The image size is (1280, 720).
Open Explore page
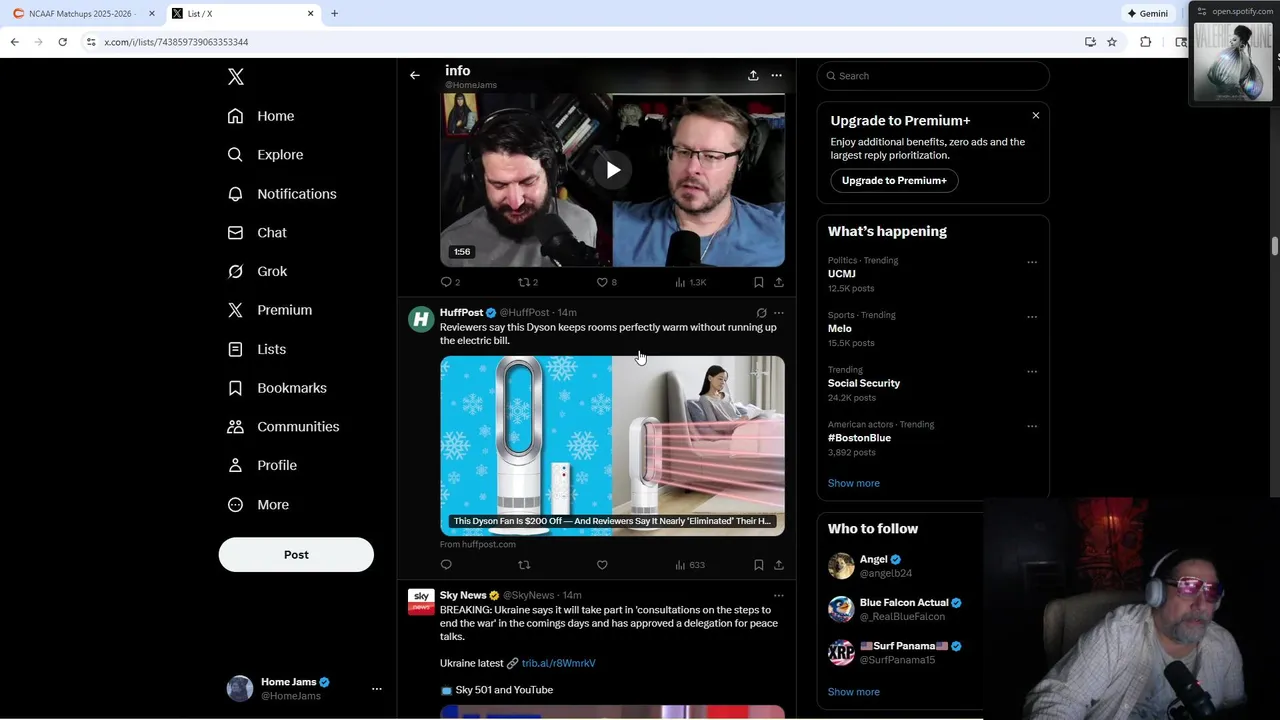tap(265, 155)
